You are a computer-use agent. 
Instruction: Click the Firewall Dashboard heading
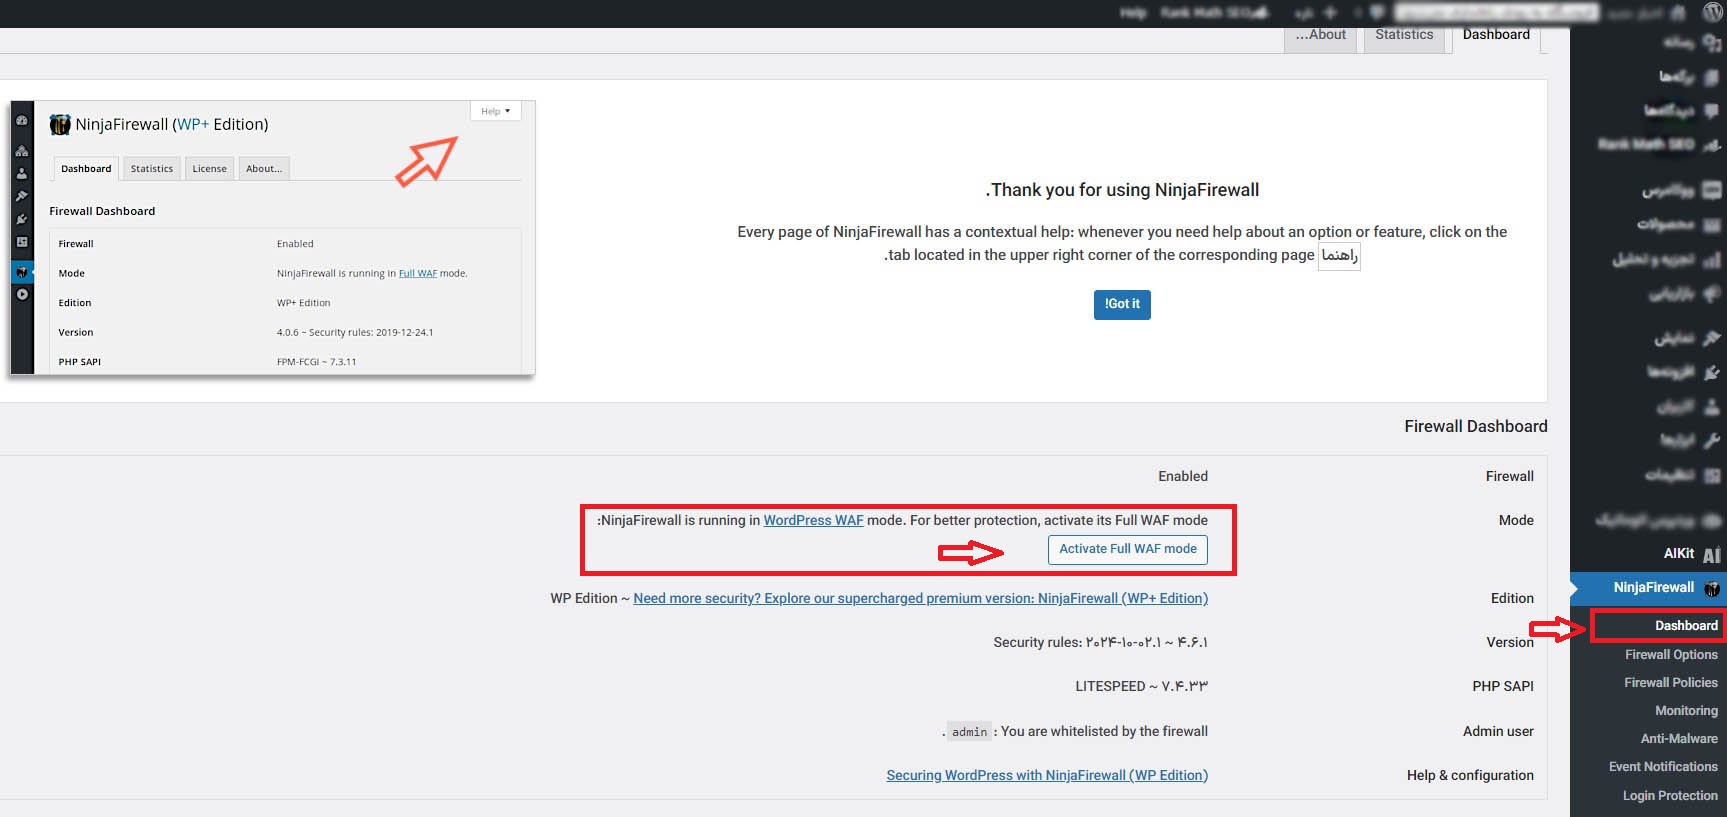tap(1475, 427)
